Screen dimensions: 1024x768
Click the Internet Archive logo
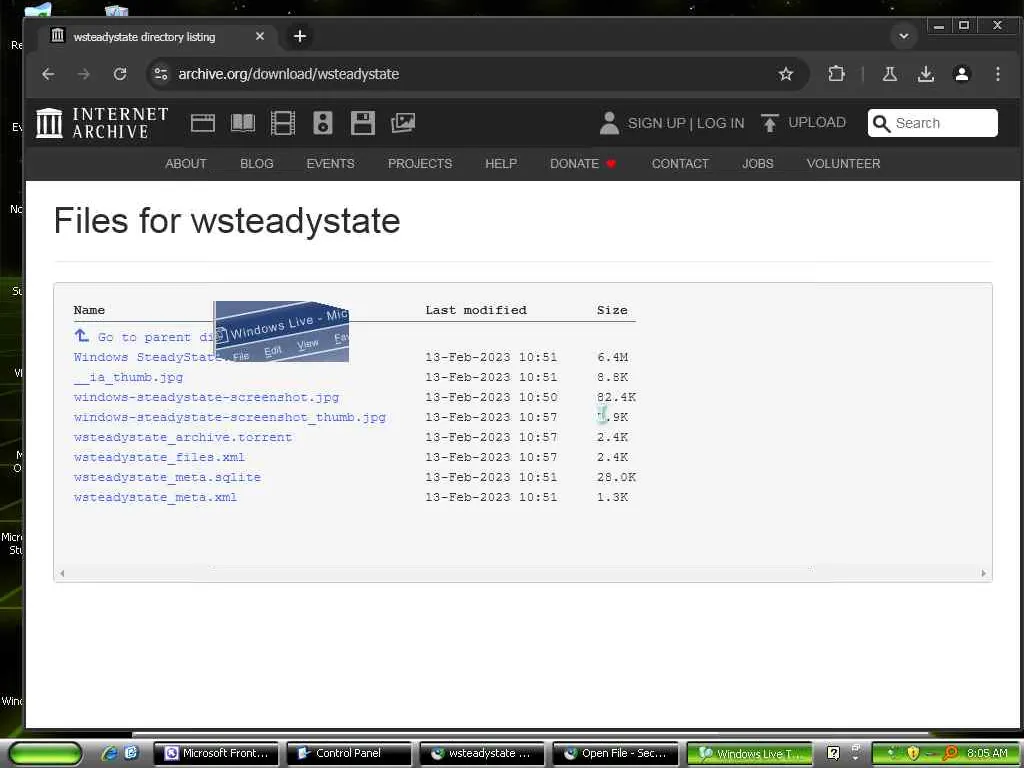pyautogui.click(x=102, y=123)
